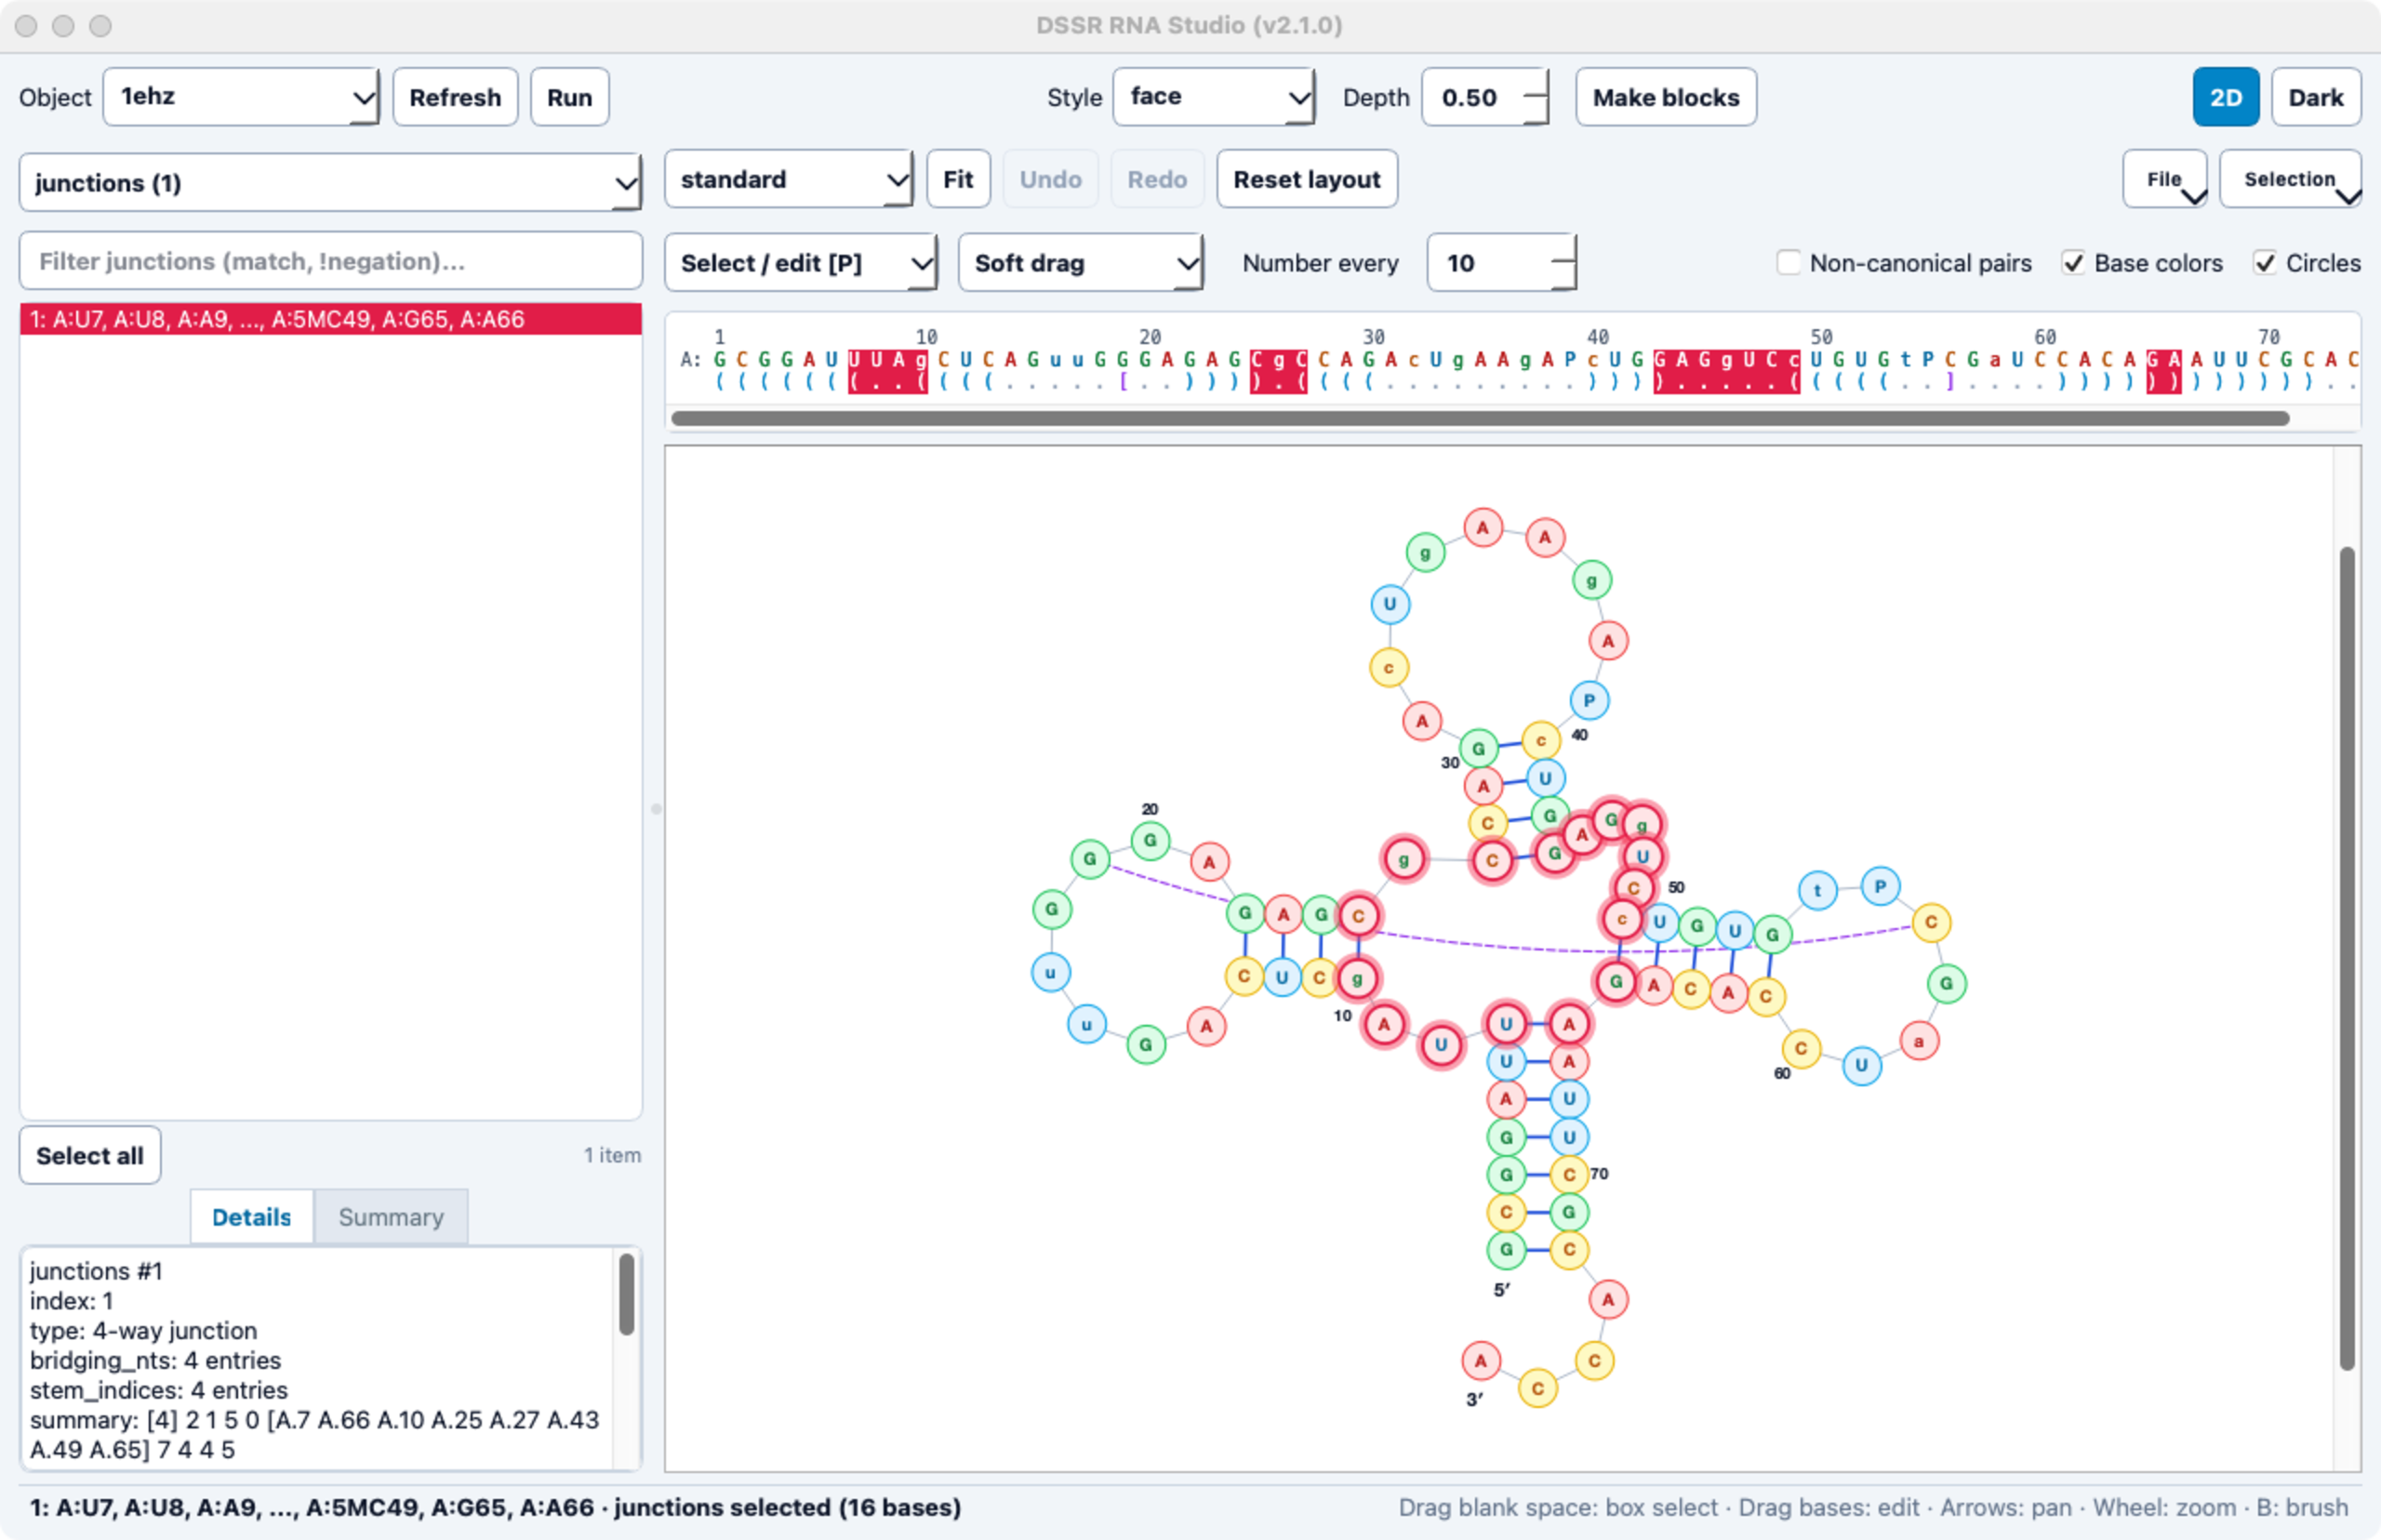The height and width of the screenshot is (1540, 2381).
Task: Click the highlighted C nucleotide labeled 50
Action: 1633,887
